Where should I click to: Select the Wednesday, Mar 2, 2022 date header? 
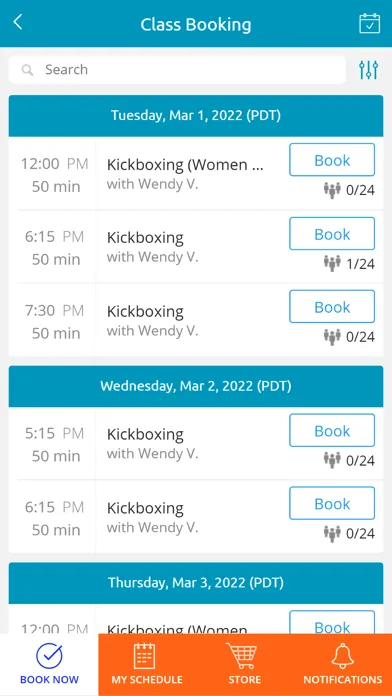(196, 386)
